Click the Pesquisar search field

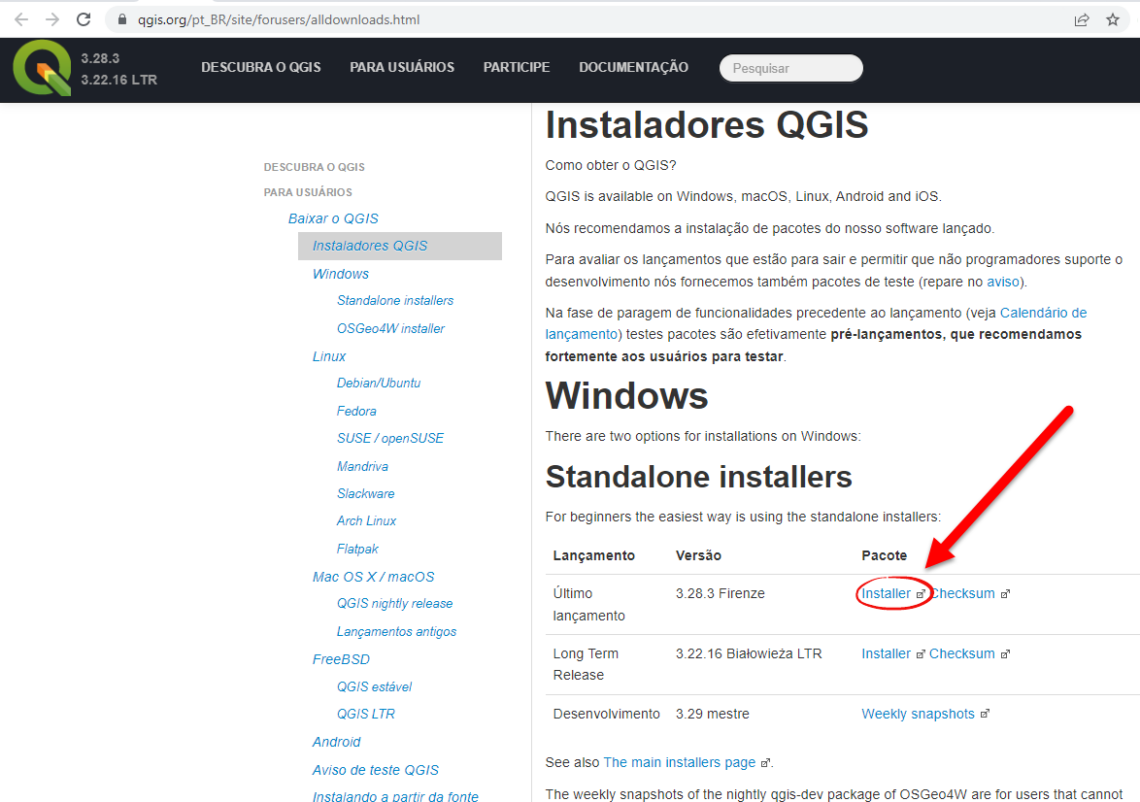[790, 67]
